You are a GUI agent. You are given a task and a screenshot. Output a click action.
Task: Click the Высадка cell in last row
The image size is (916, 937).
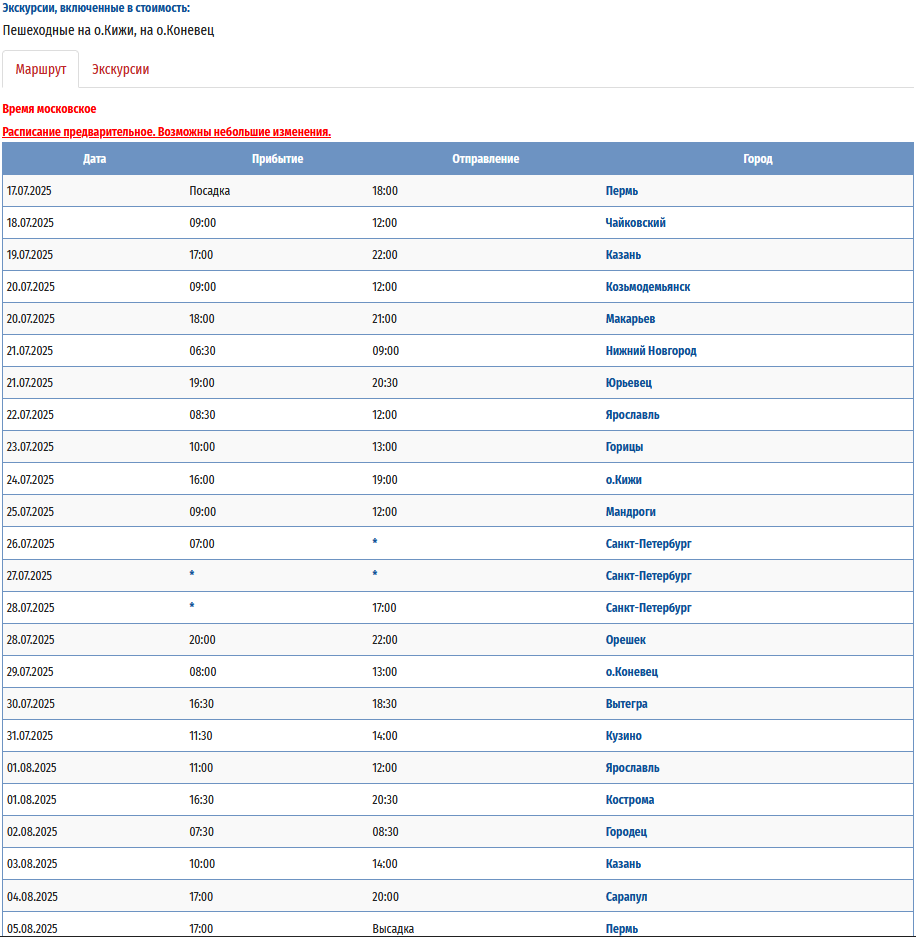point(393,929)
